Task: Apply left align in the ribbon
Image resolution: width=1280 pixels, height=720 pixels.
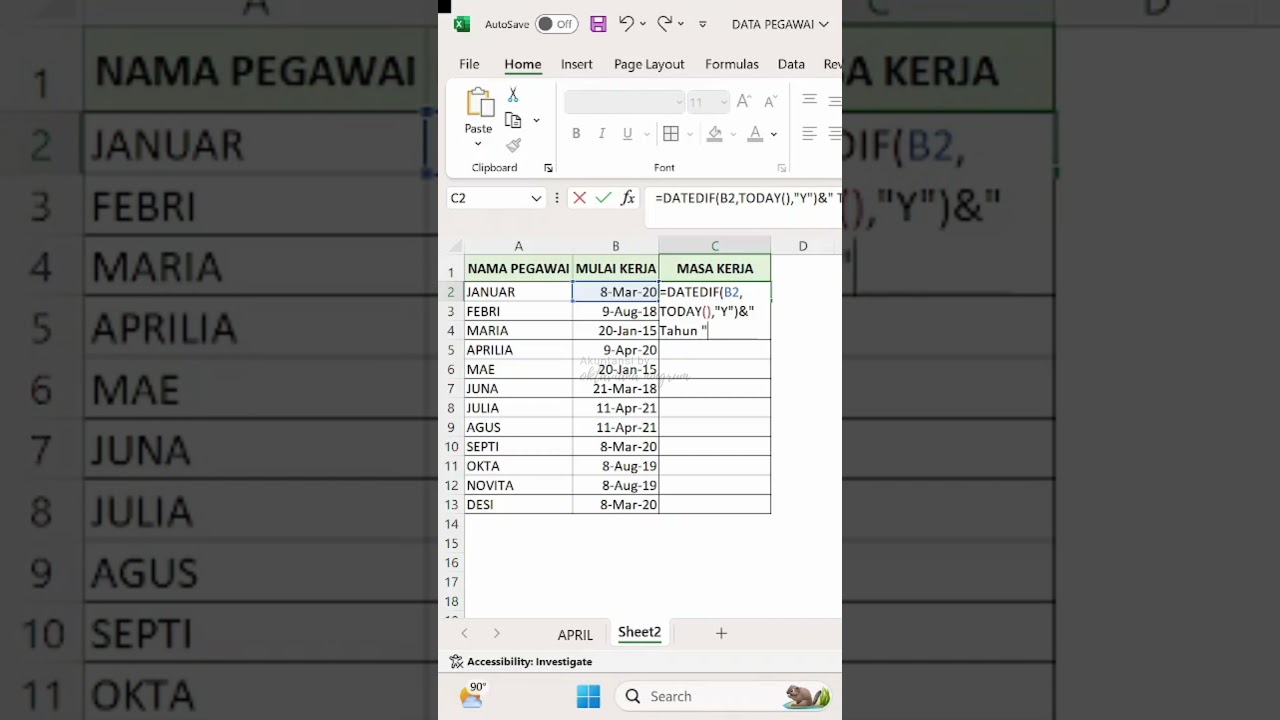Action: point(810,134)
